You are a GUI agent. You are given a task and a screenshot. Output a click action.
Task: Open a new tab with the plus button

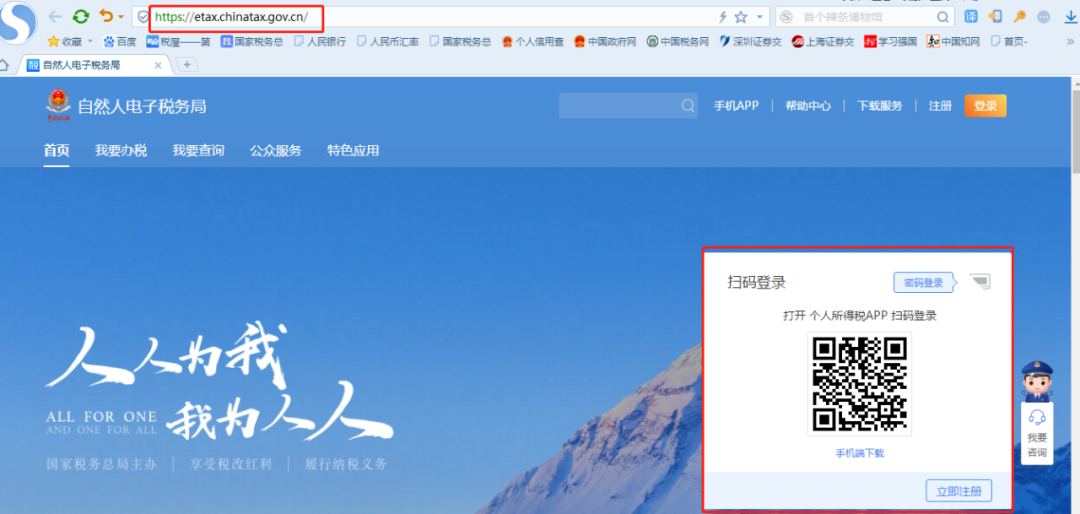(187, 65)
